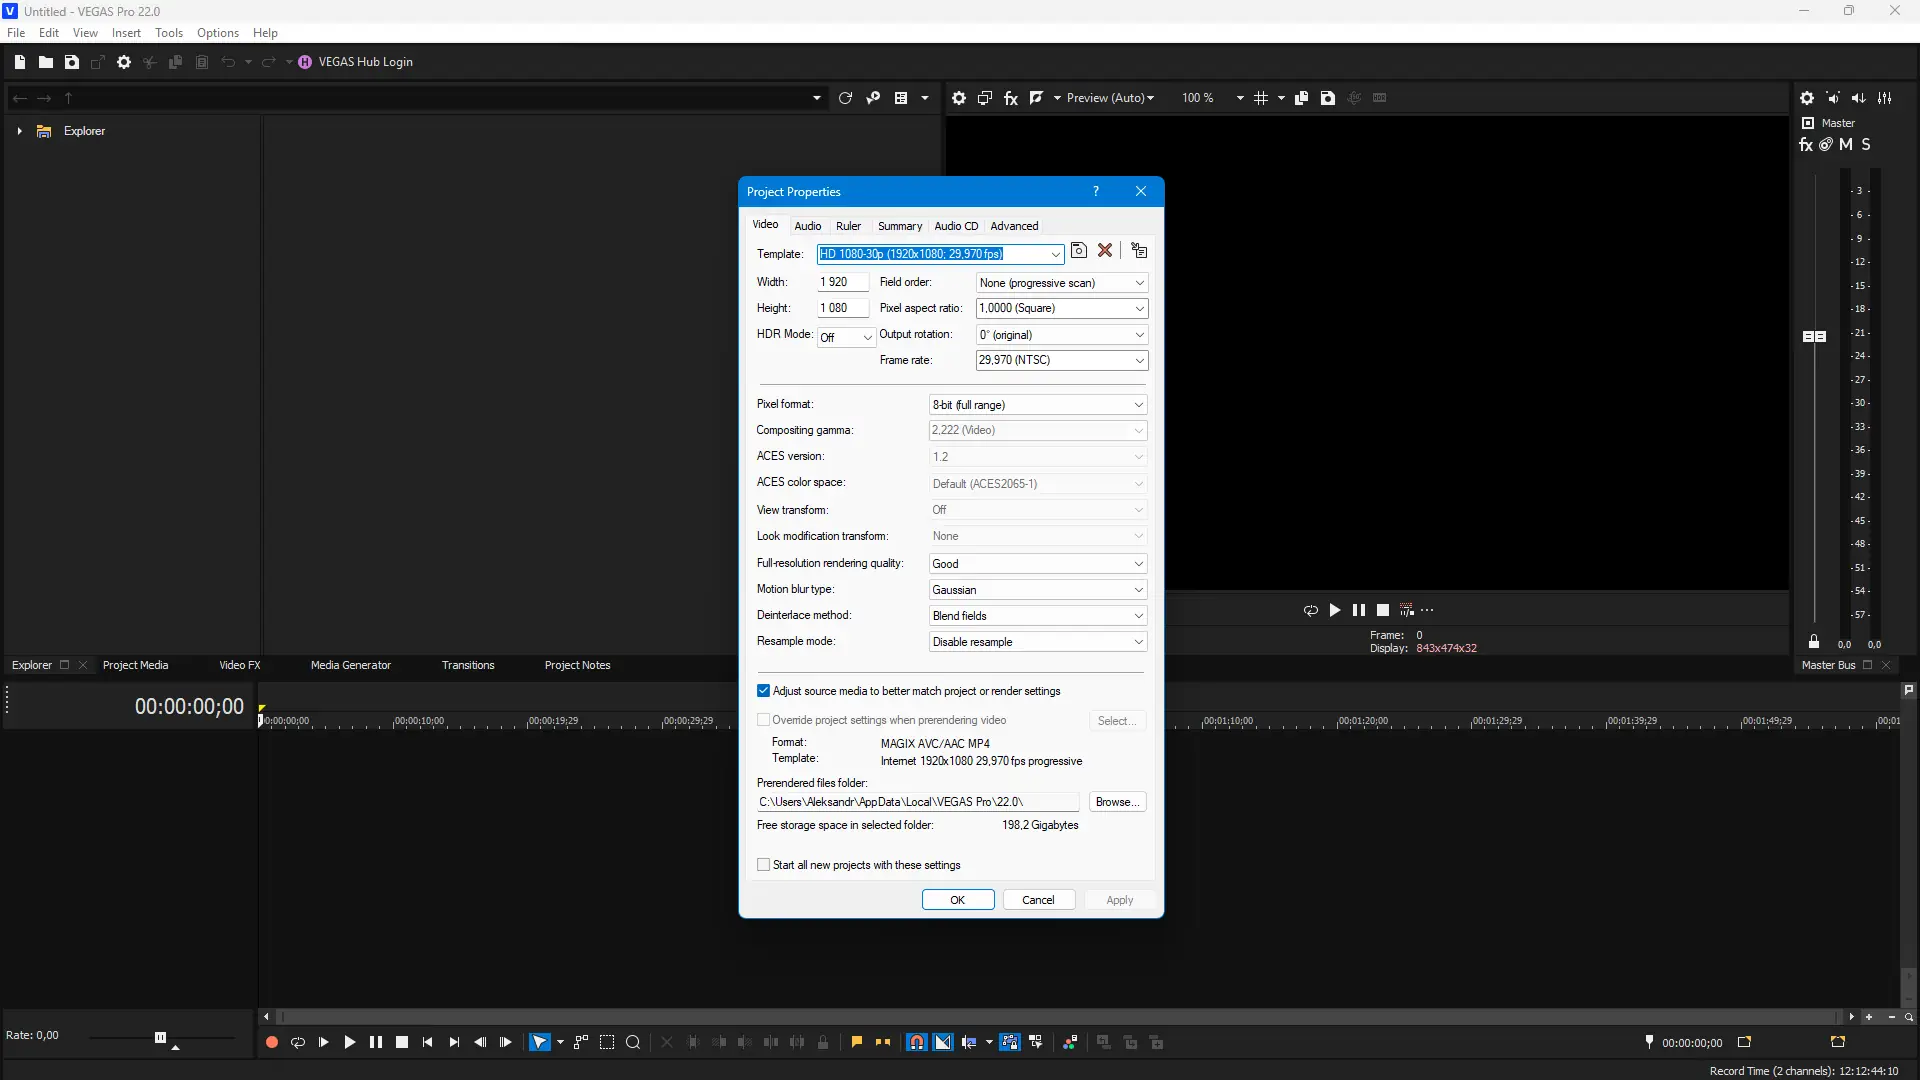Click the Browse... button for prerendered folder

pyautogui.click(x=1117, y=802)
